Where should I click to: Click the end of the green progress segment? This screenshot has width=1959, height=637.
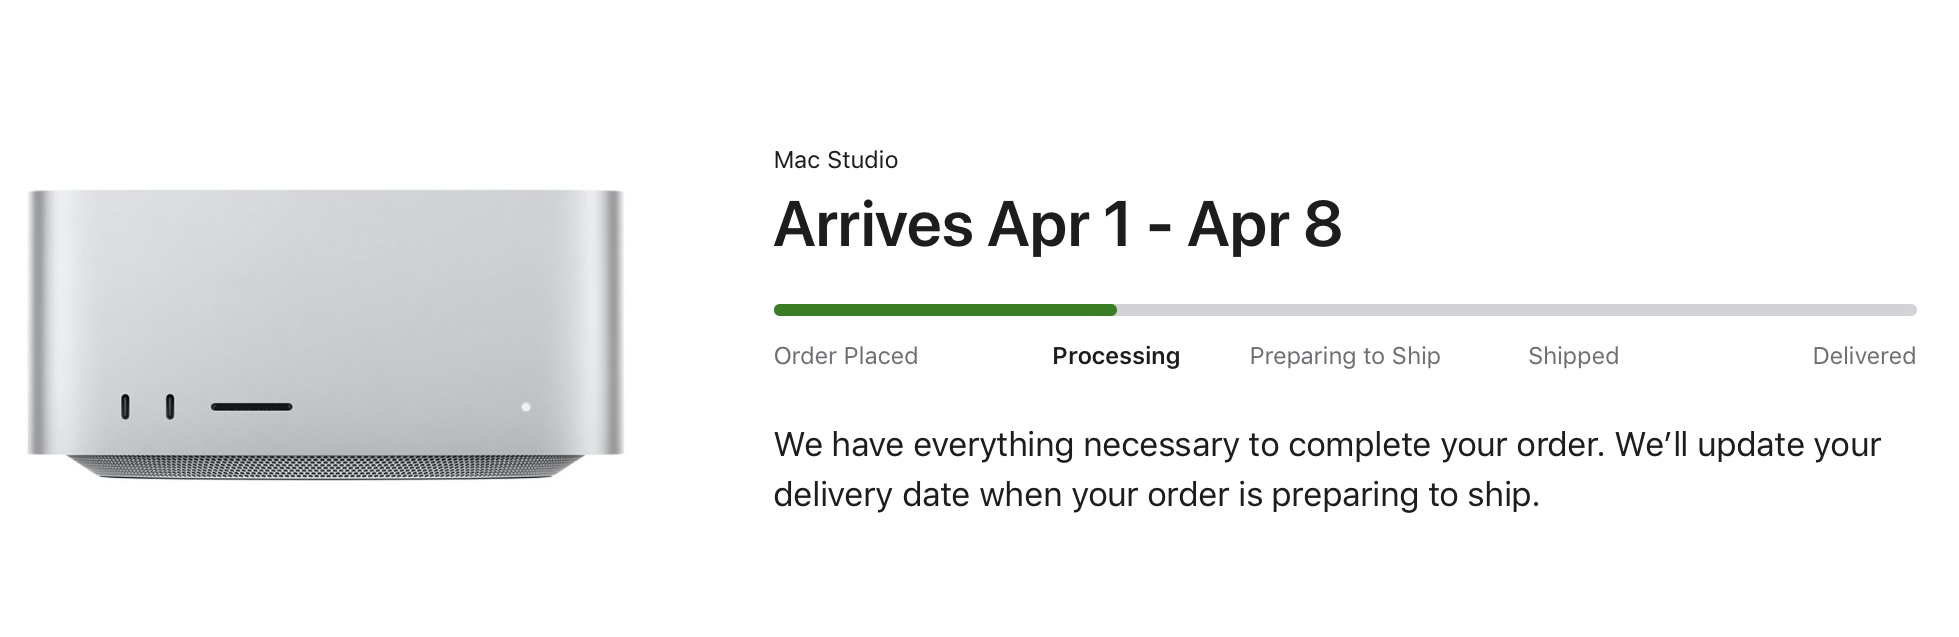tap(1112, 310)
